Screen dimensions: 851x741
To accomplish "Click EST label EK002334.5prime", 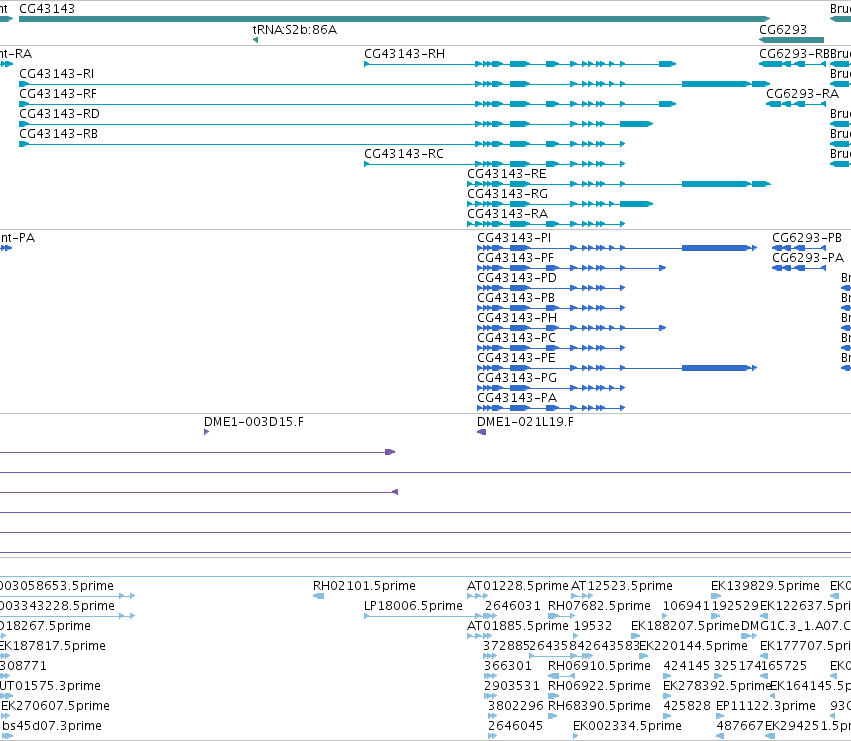I will click(x=627, y=726).
